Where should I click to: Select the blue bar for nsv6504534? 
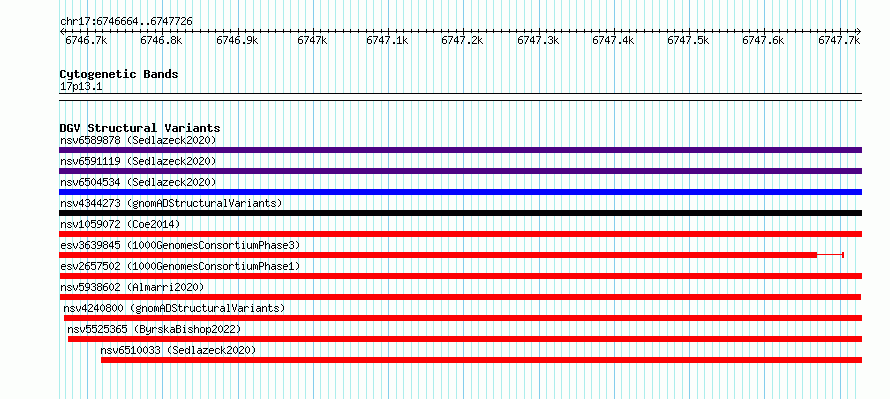point(460,192)
